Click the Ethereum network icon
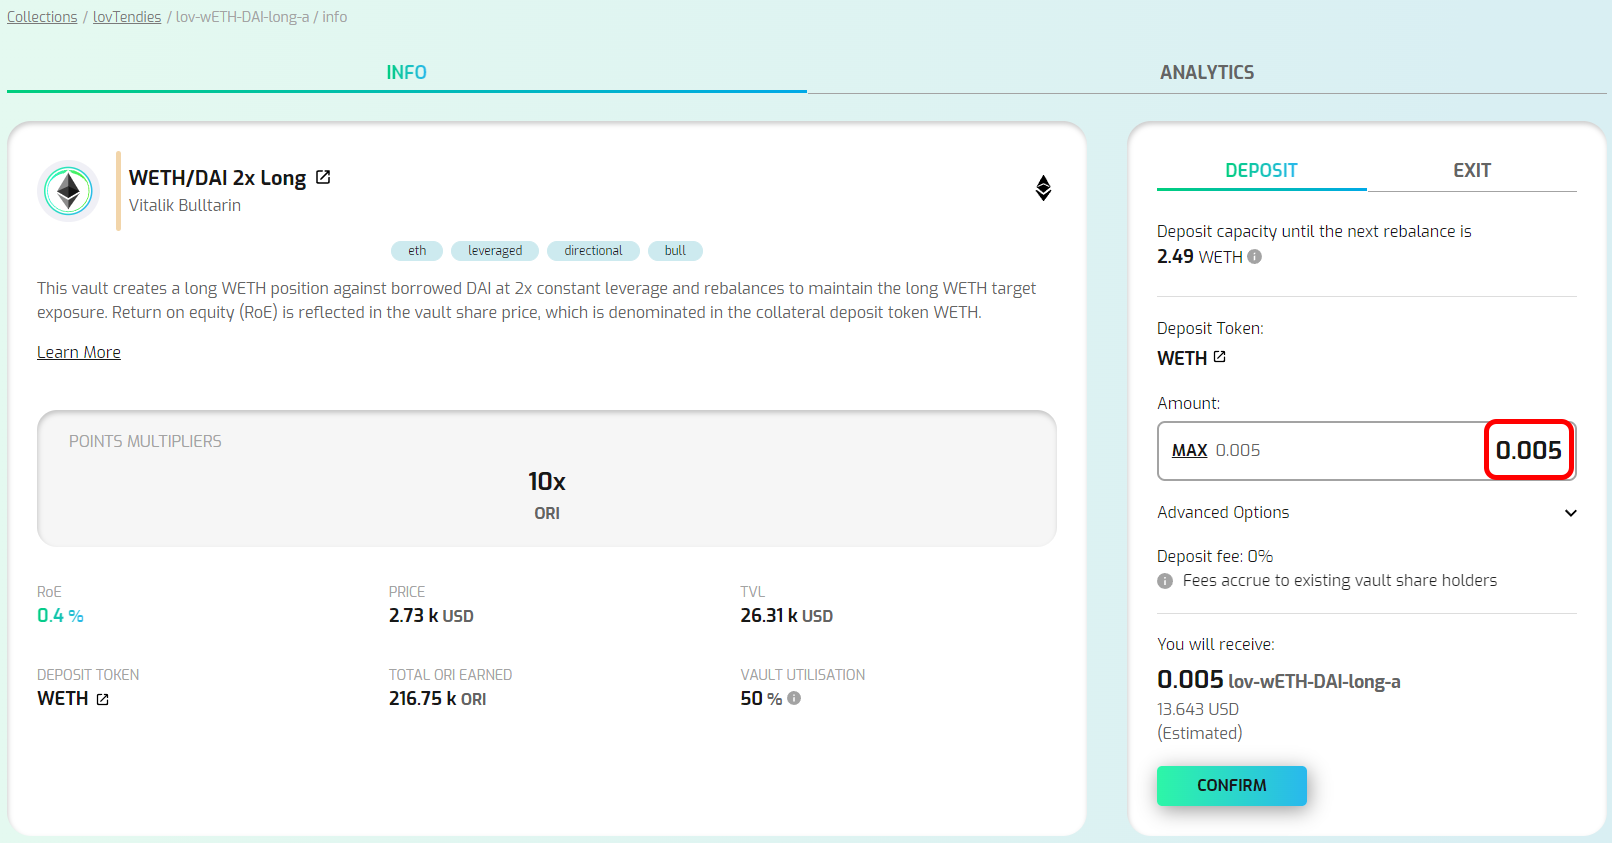Image resolution: width=1612 pixels, height=843 pixels. 1043,188
